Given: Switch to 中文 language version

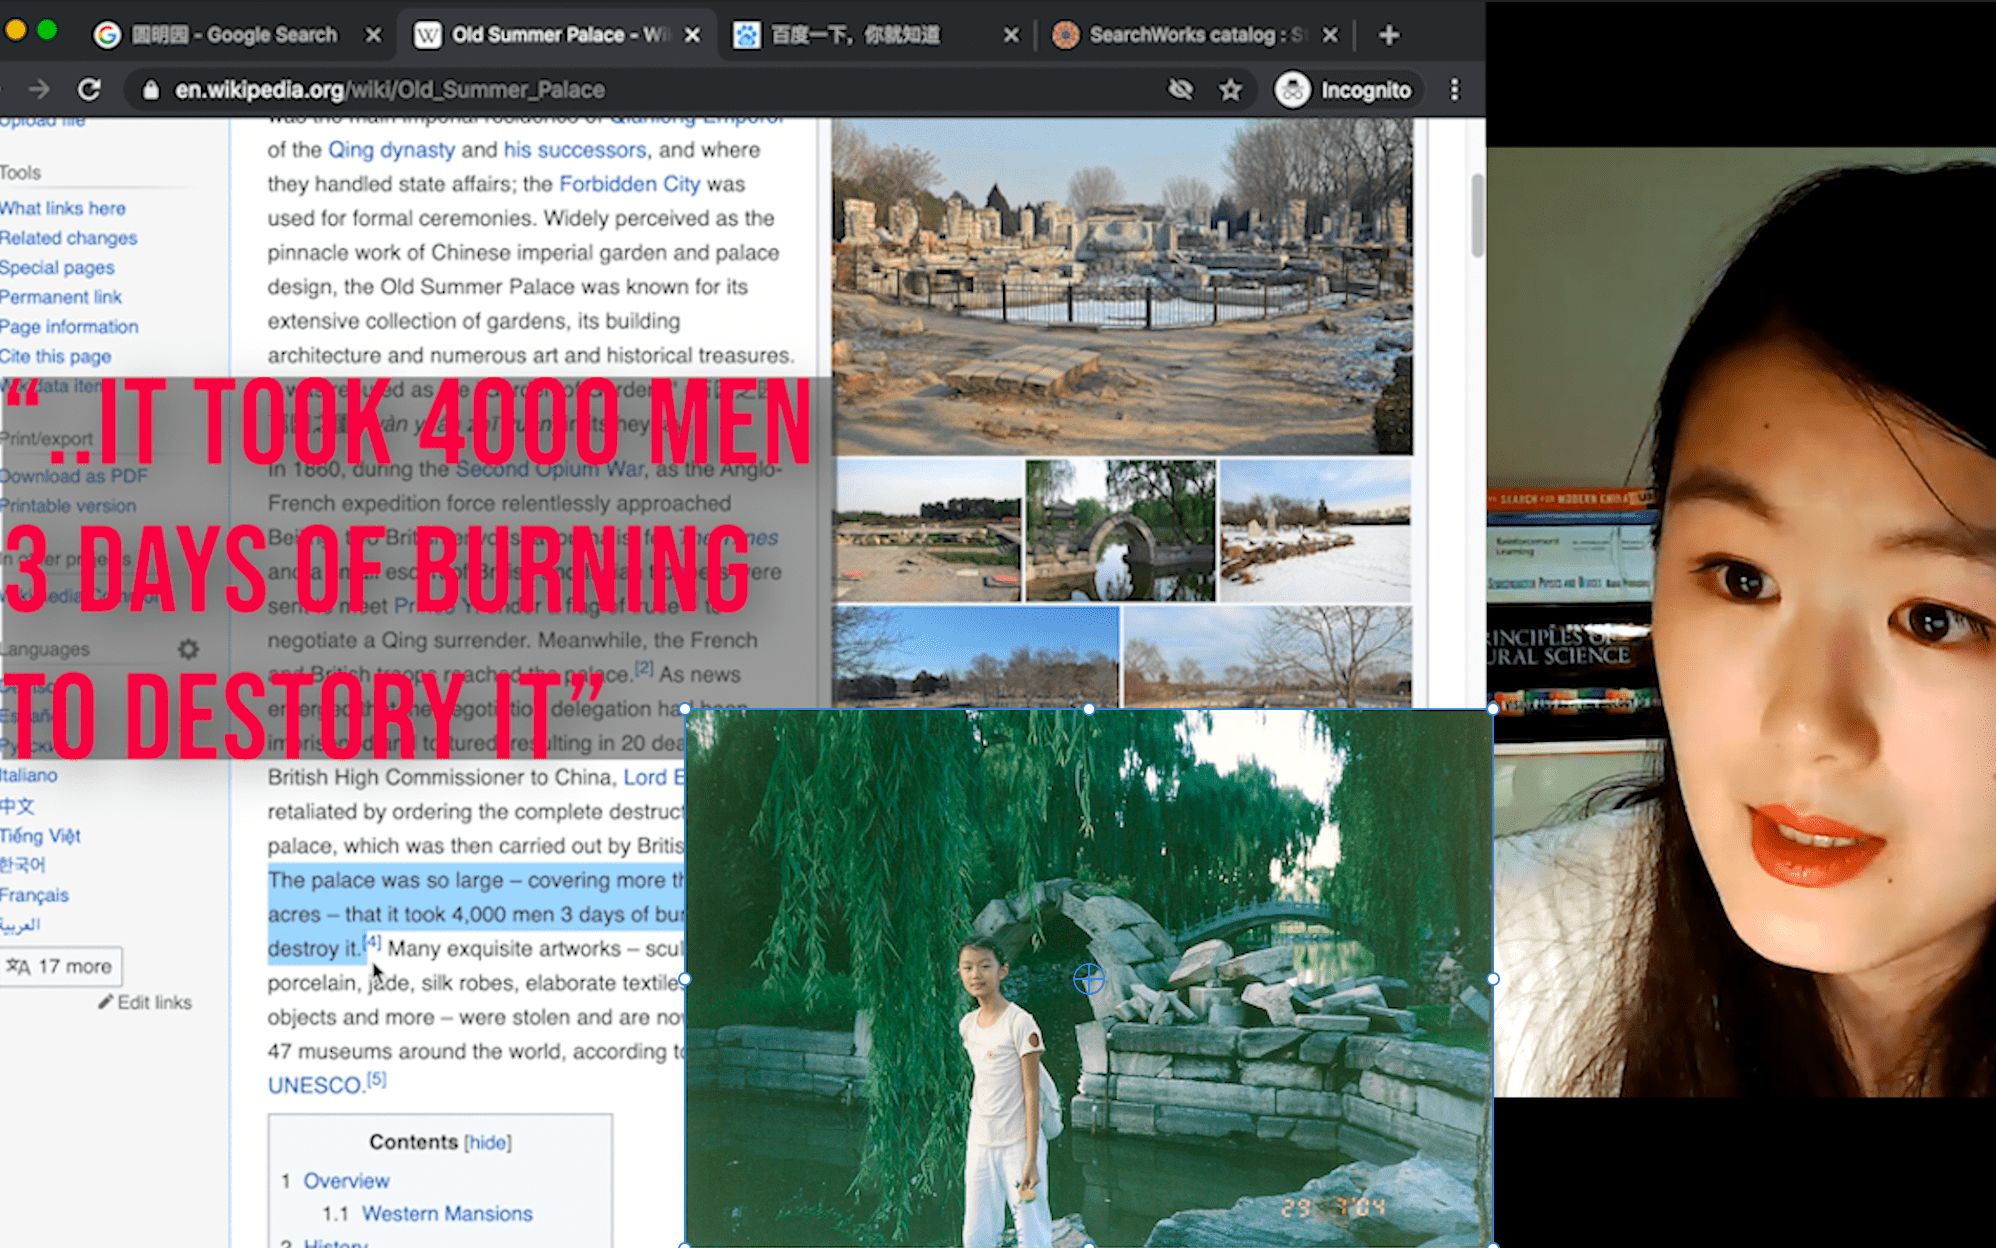Looking at the screenshot, I should tap(17, 806).
